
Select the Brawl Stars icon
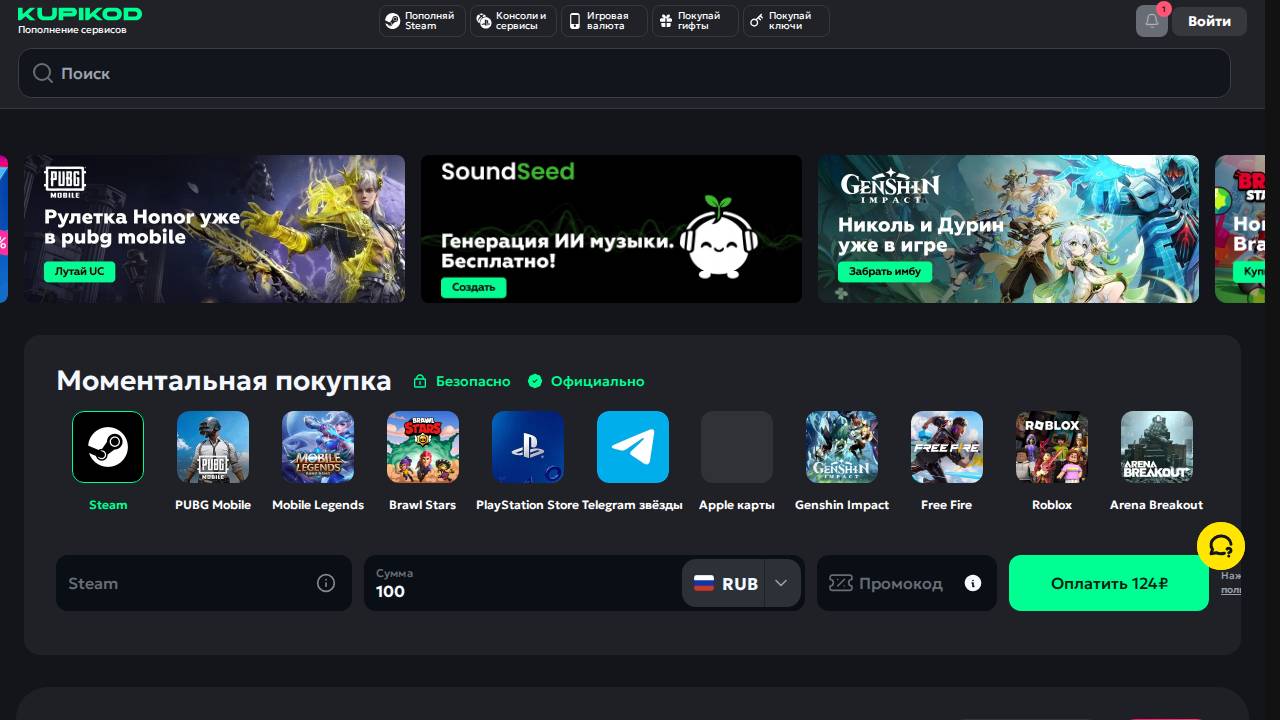pyautogui.click(x=423, y=447)
